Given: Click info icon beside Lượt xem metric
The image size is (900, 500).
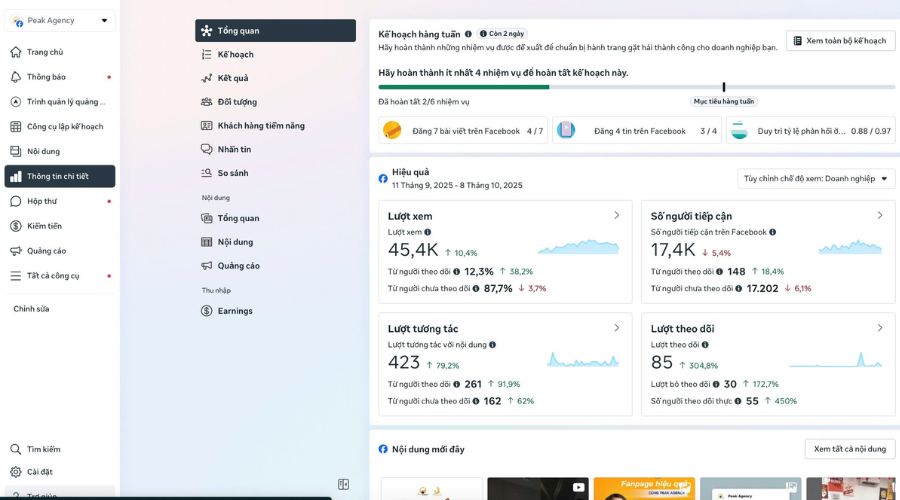Looking at the screenshot, I should pos(428,232).
